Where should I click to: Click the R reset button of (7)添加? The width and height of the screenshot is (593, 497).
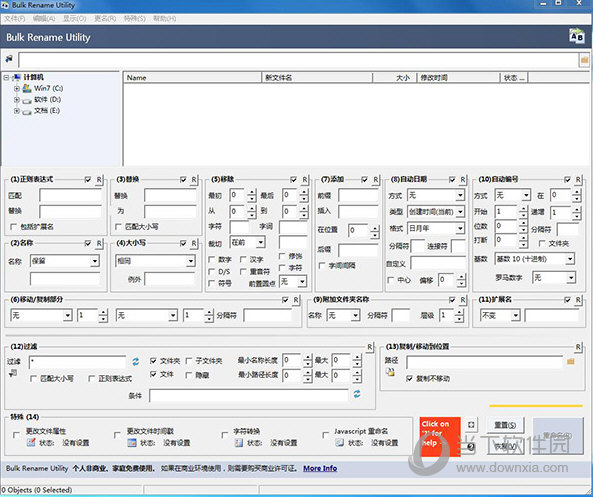[376, 180]
